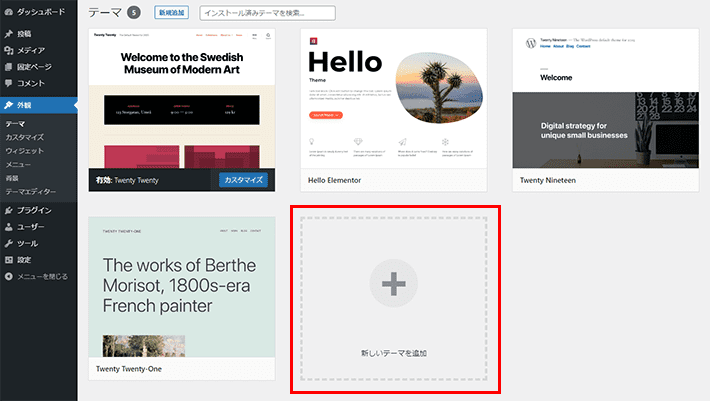Click the カスタマイズ button on Twenty Twenty
The height and width of the screenshot is (401, 710).
(244, 180)
